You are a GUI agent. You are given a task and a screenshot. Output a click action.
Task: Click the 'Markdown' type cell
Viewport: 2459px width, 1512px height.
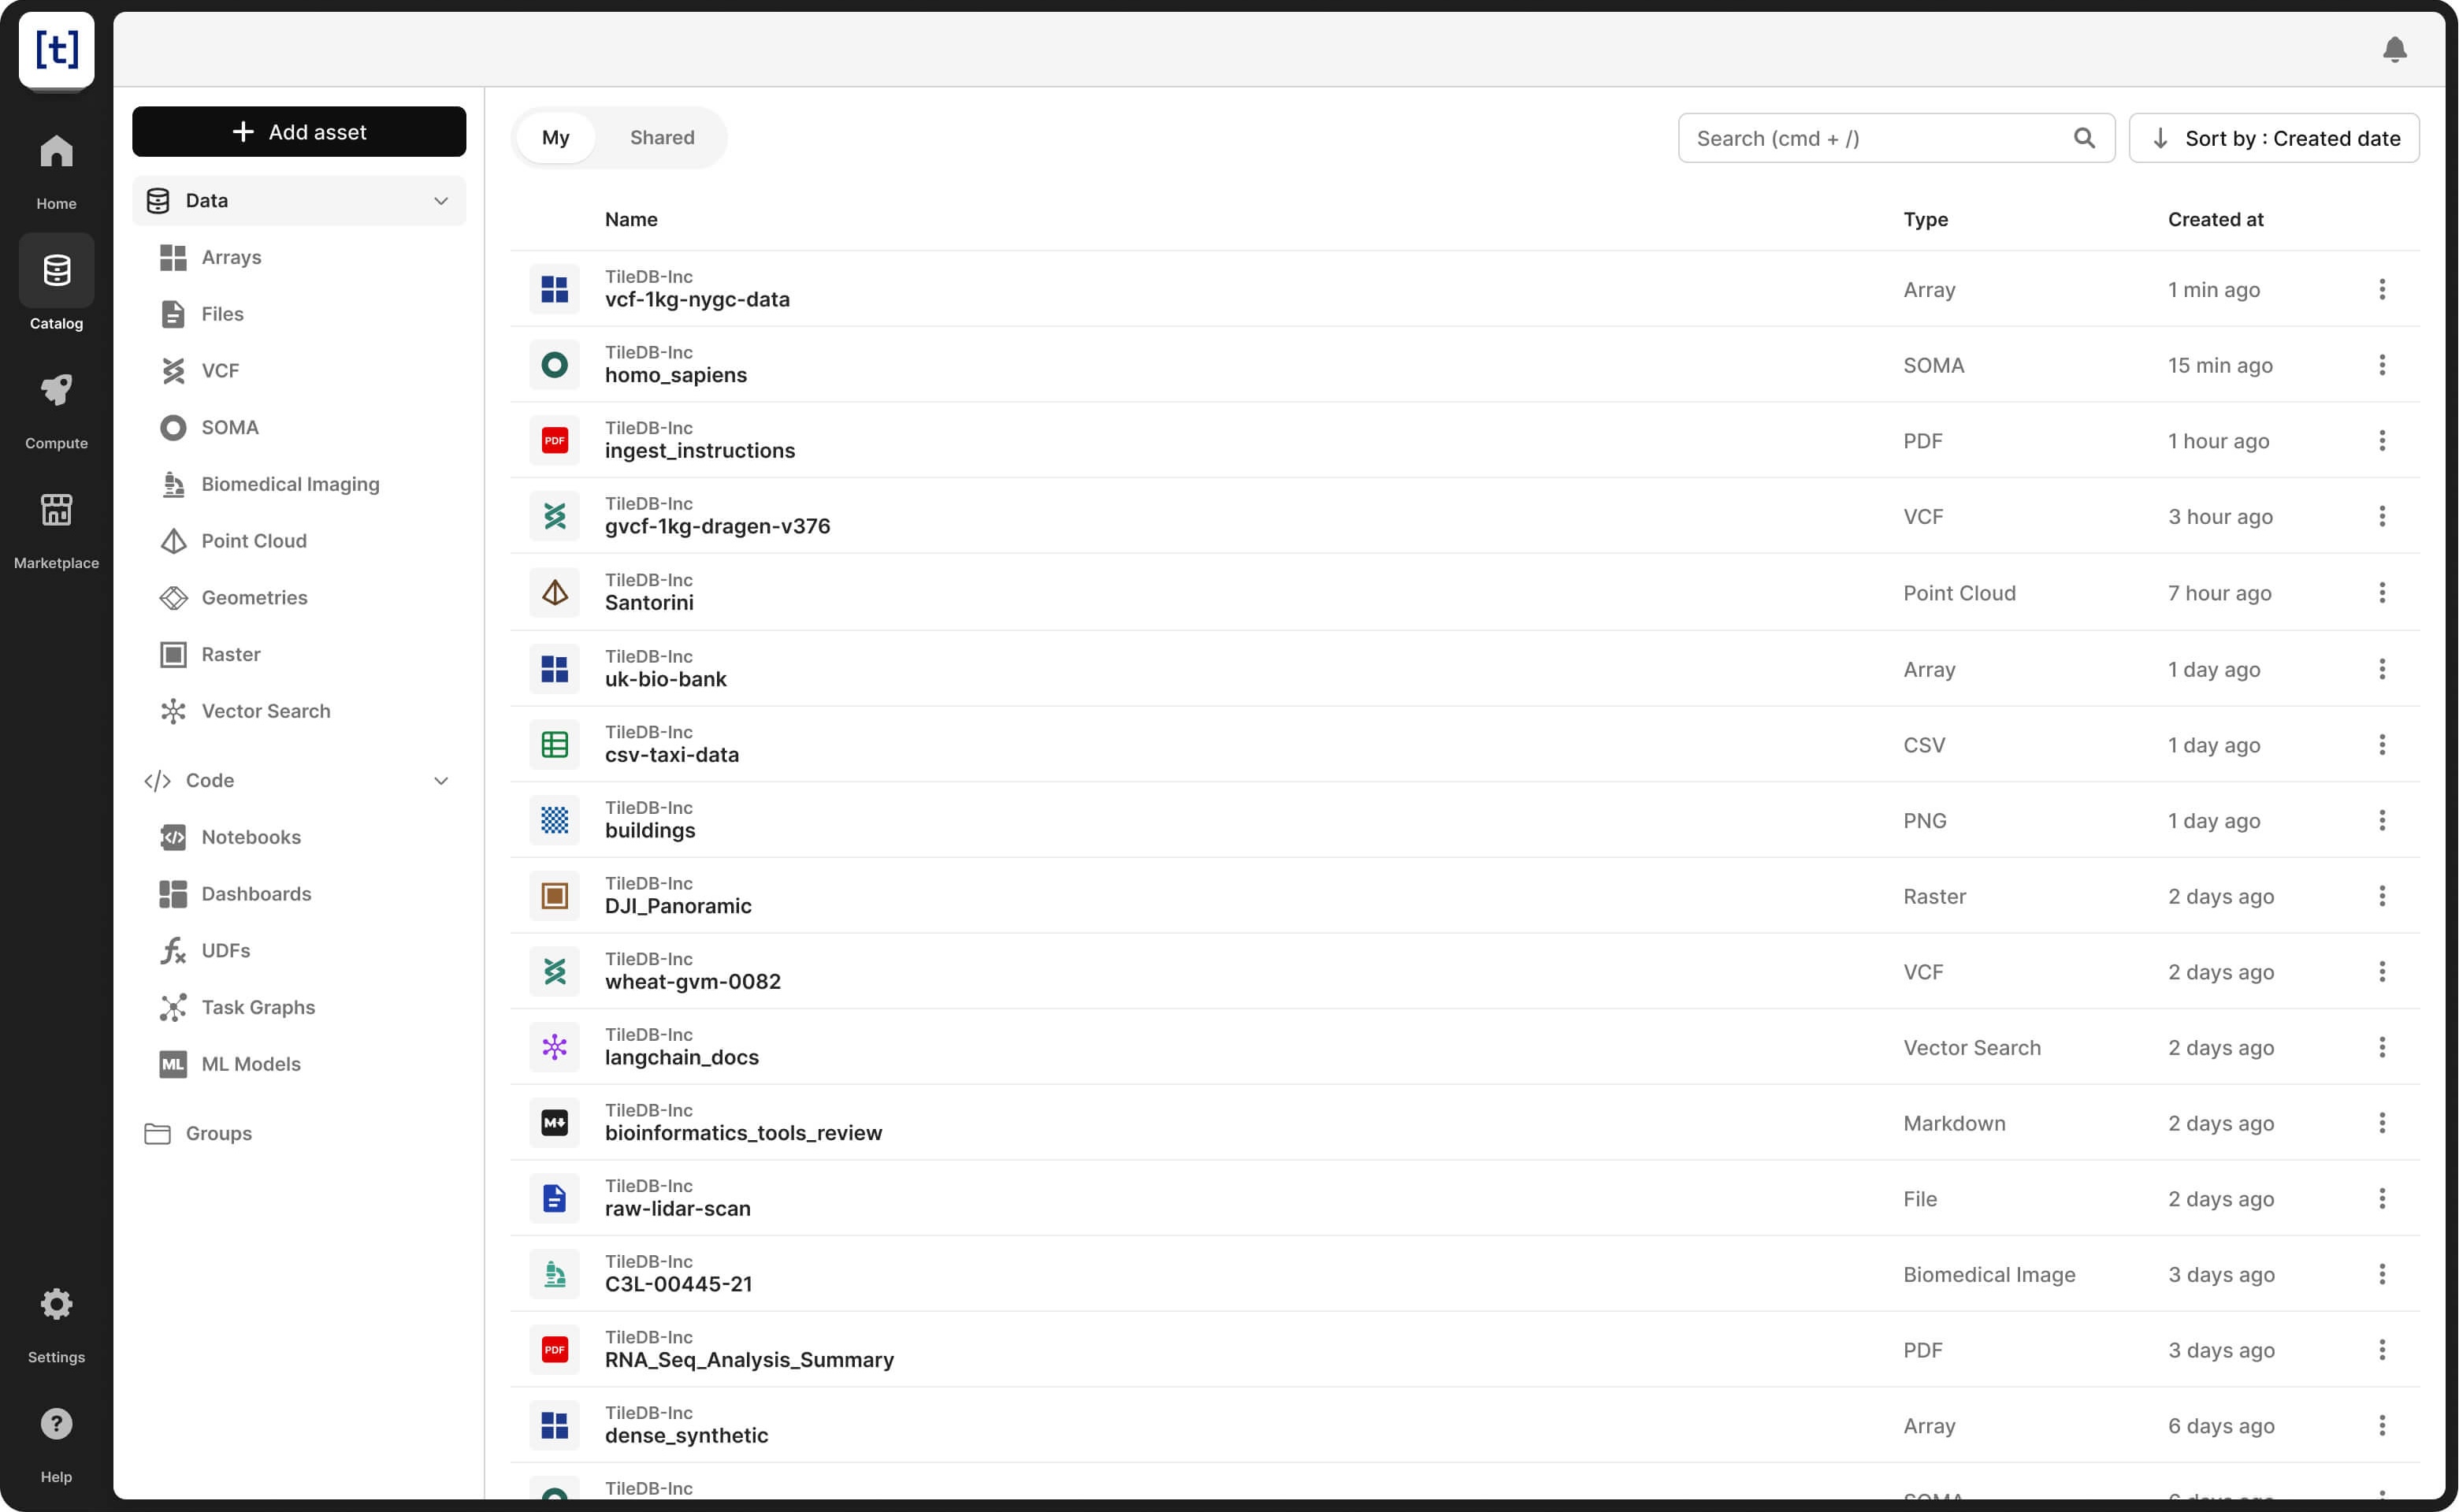click(x=1954, y=1123)
